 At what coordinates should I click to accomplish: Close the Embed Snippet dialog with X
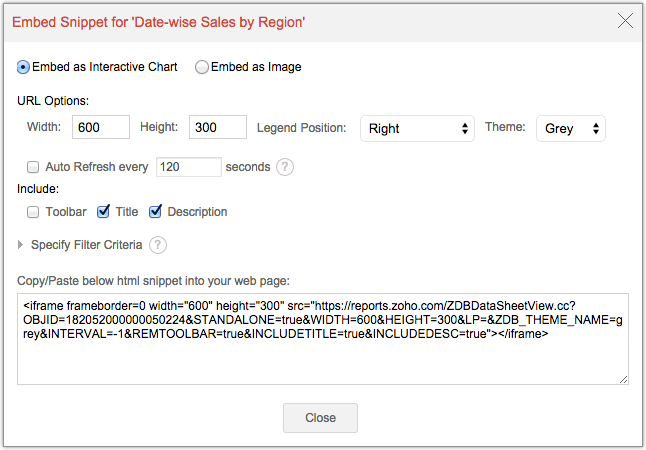625,20
